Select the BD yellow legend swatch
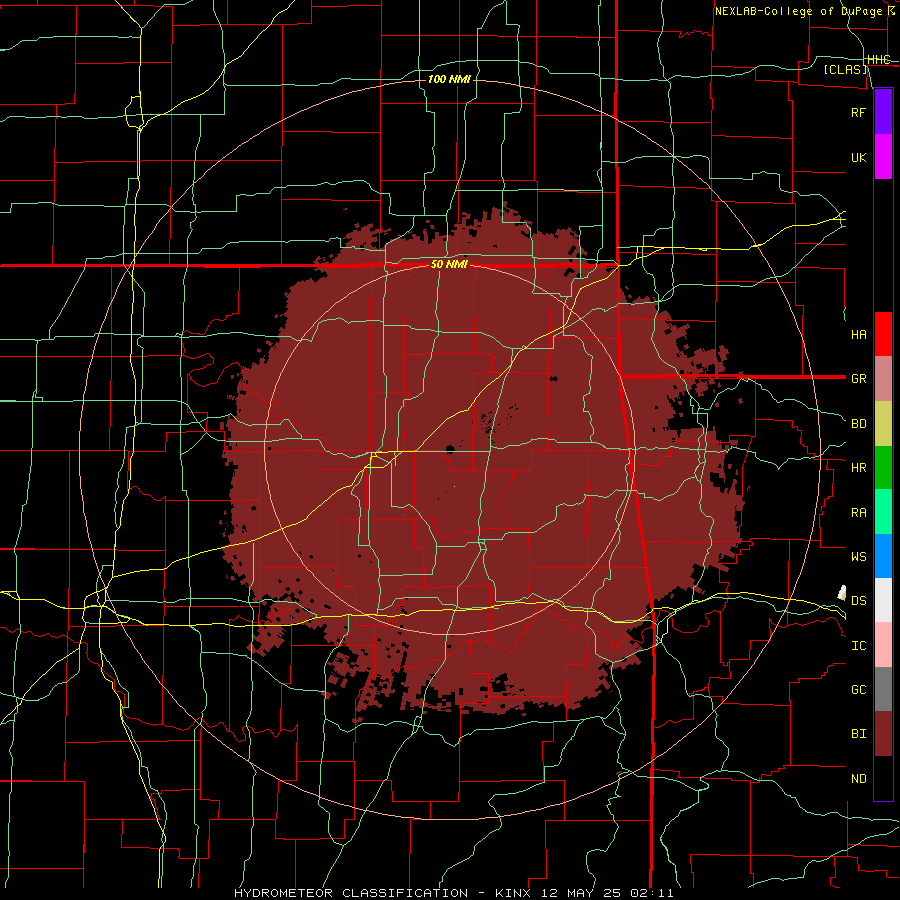 coord(883,424)
